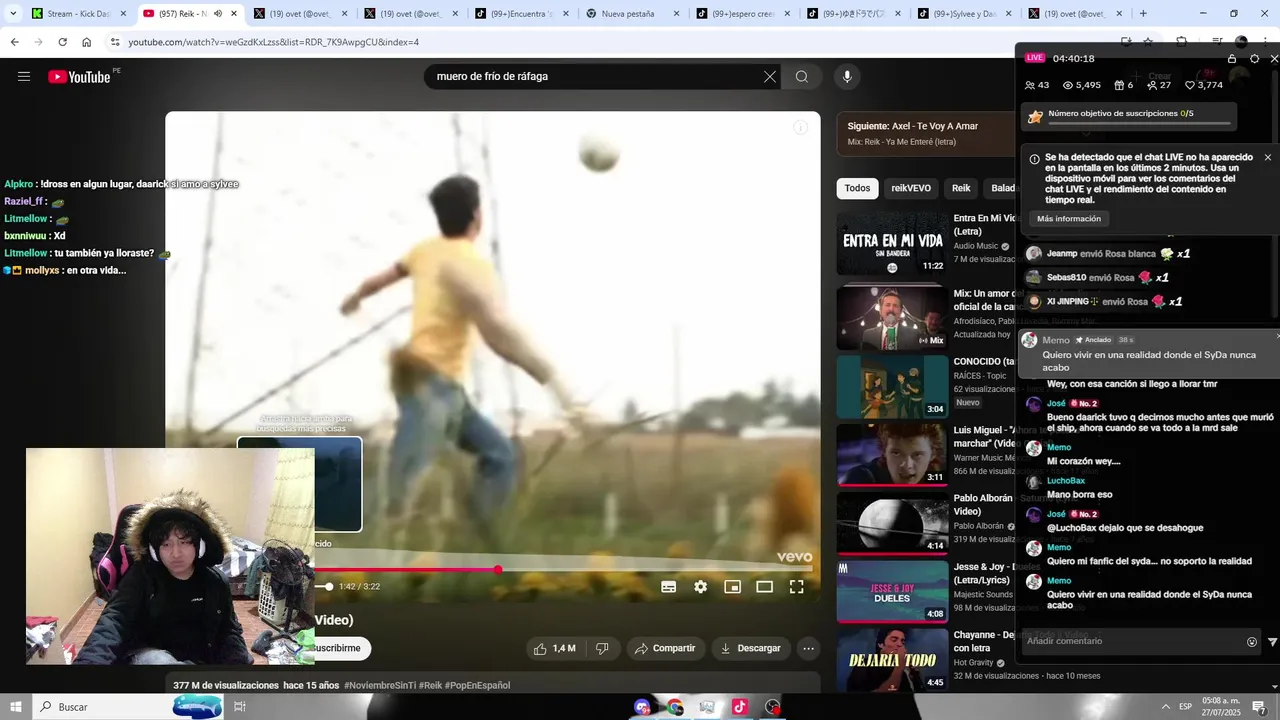Click the browser home button
Screen dimensions: 1280x720
click(86, 42)
